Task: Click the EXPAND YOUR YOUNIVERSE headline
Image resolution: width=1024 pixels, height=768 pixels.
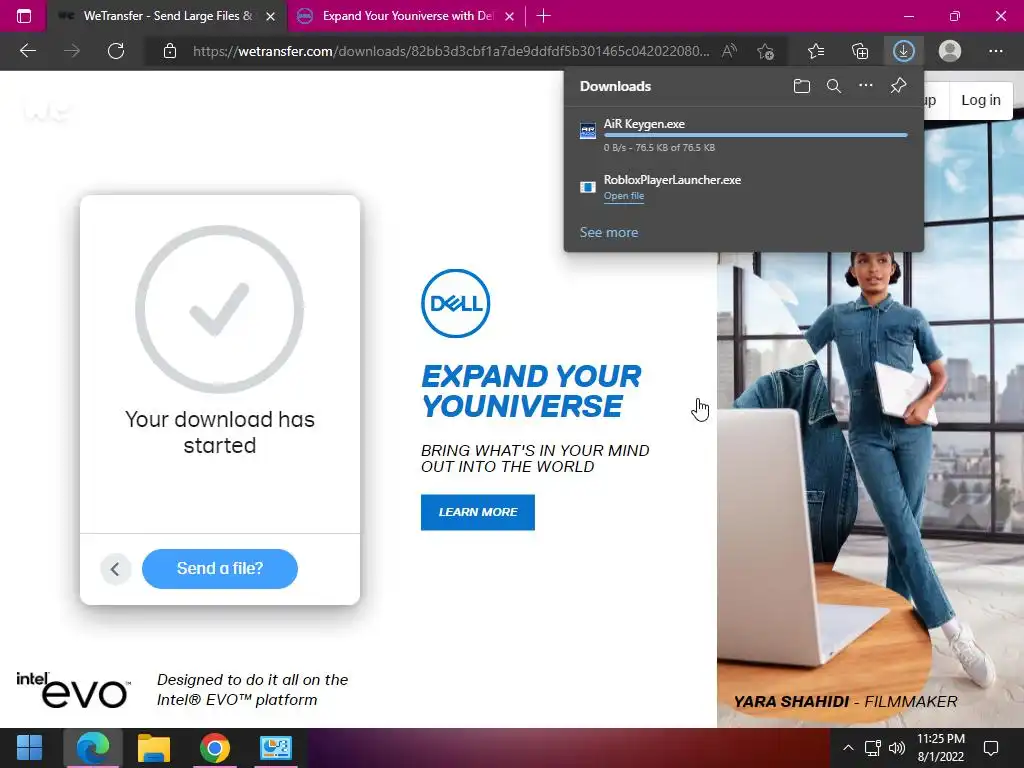Action: pos(531,391)
